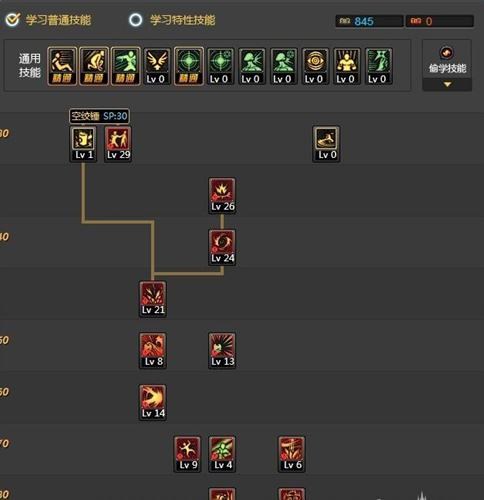Click the Lv 13 radiating skill icon
The height and width of the screenshot is (500, 484).
coord(222,351)
